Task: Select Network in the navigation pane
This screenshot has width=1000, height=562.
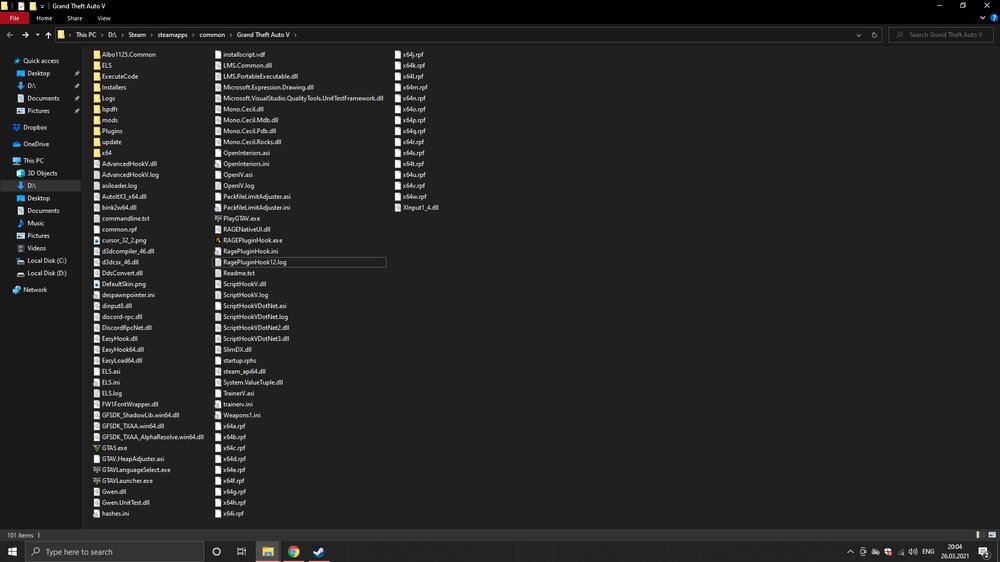Action: tap(35, 290)
